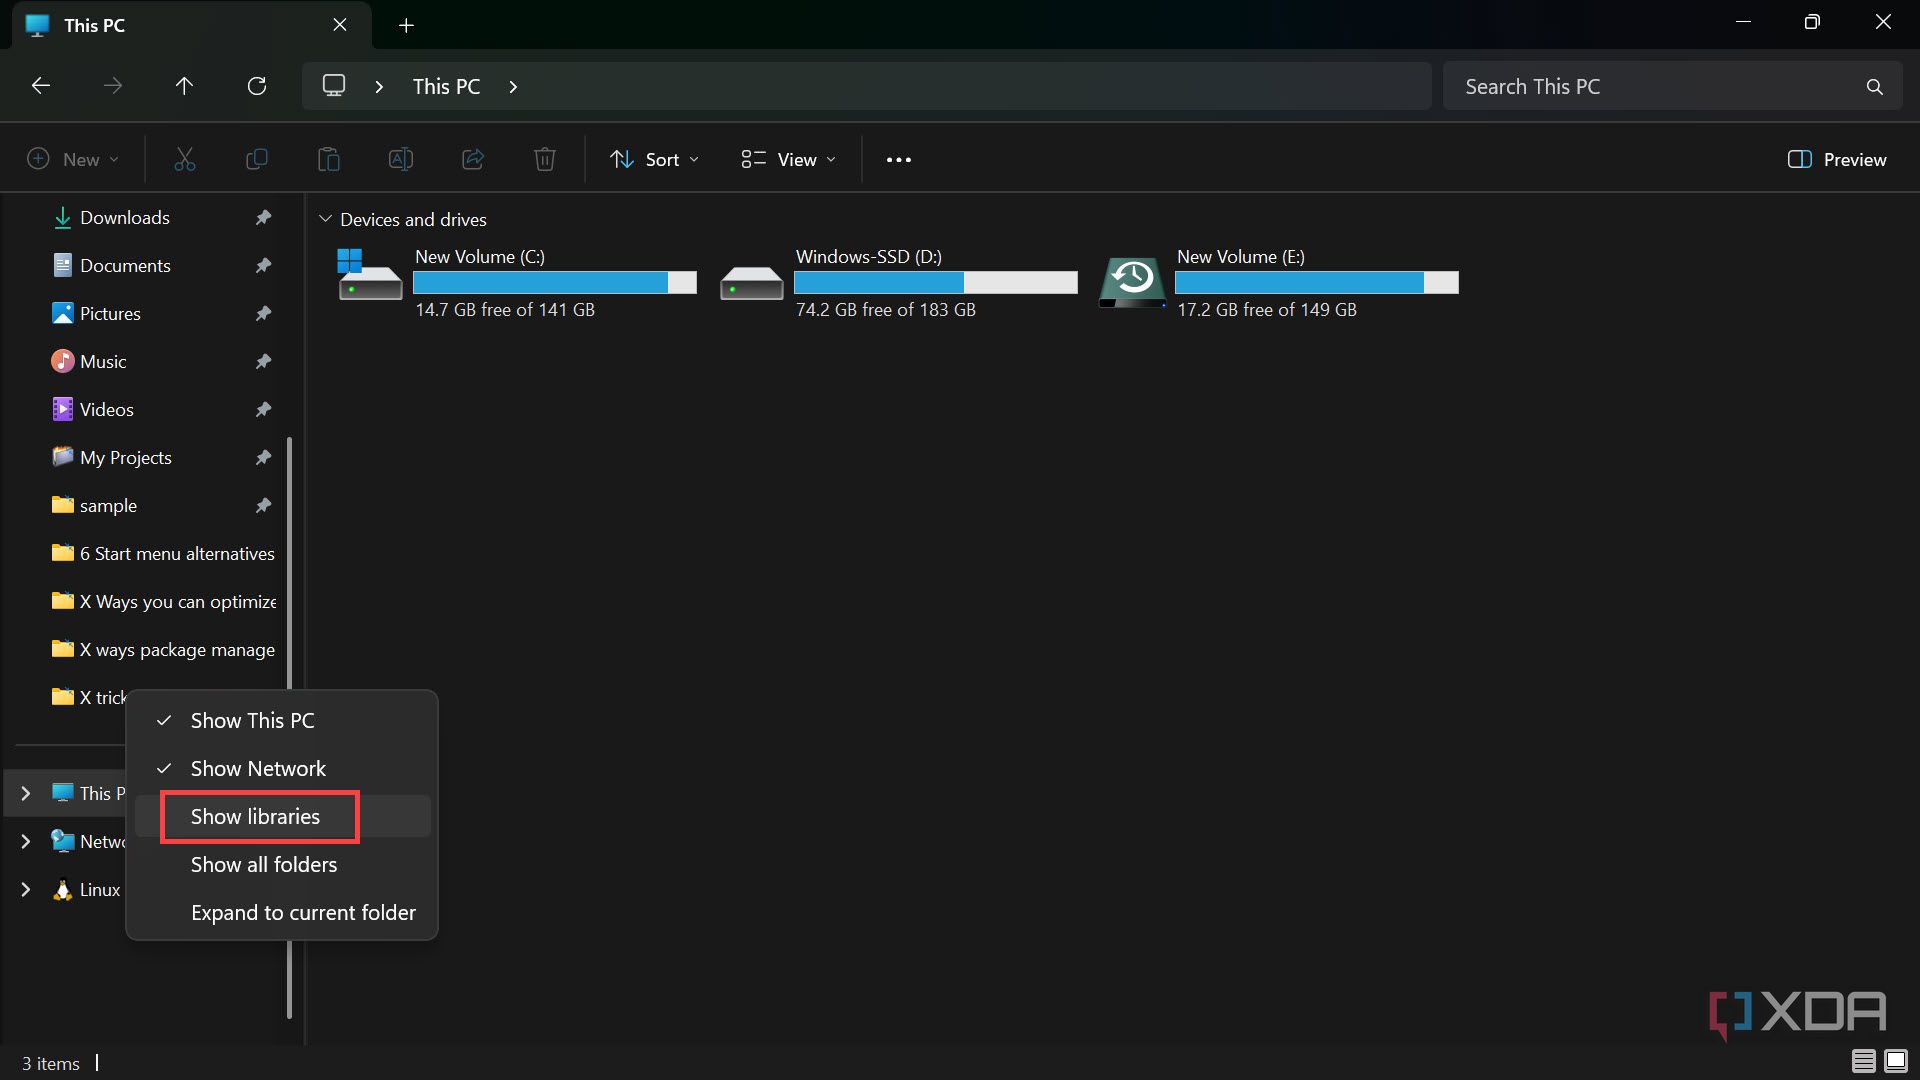Click the Delete trash can icon
1920x1080 pixels.
coord(545,159)
